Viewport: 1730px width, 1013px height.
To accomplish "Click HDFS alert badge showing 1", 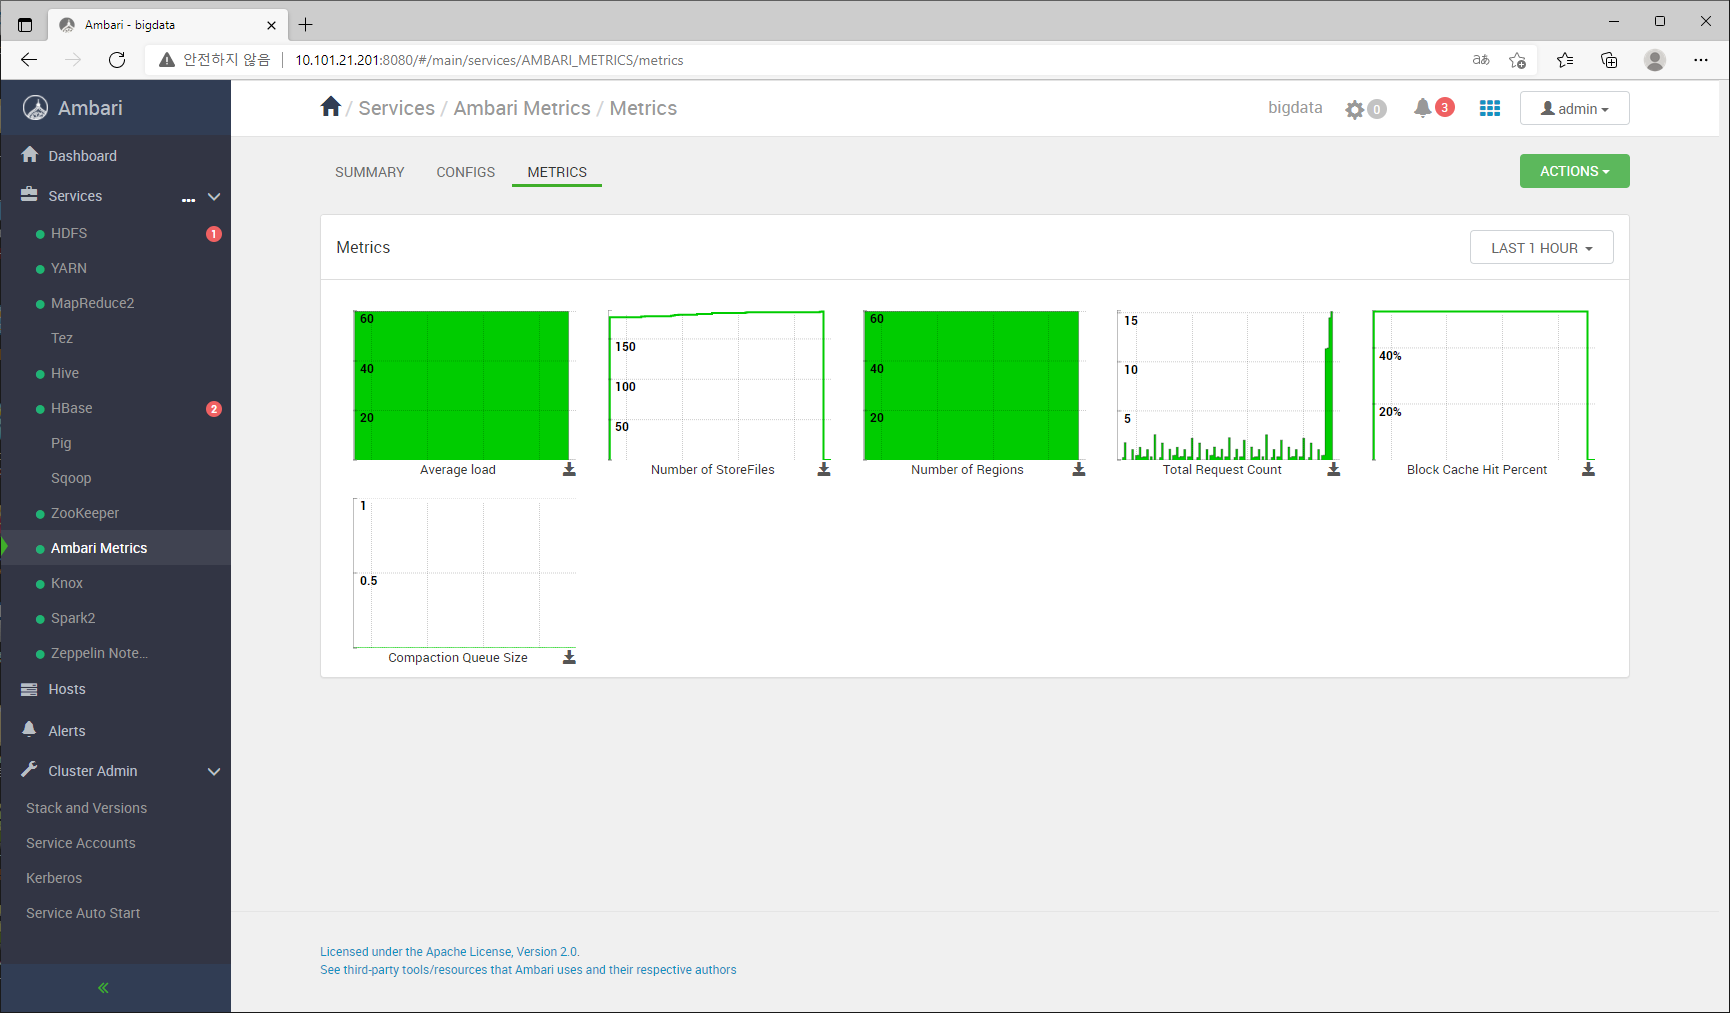I will point(214,234).
